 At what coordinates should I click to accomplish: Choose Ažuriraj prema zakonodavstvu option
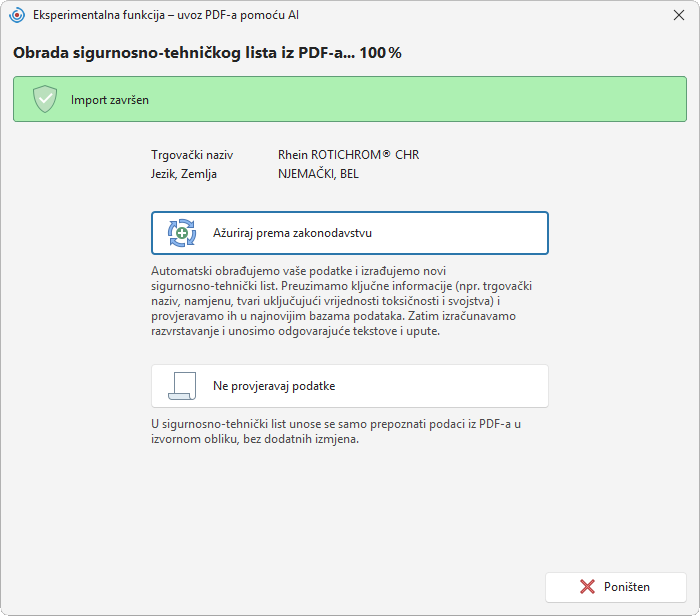click(350, 233)
